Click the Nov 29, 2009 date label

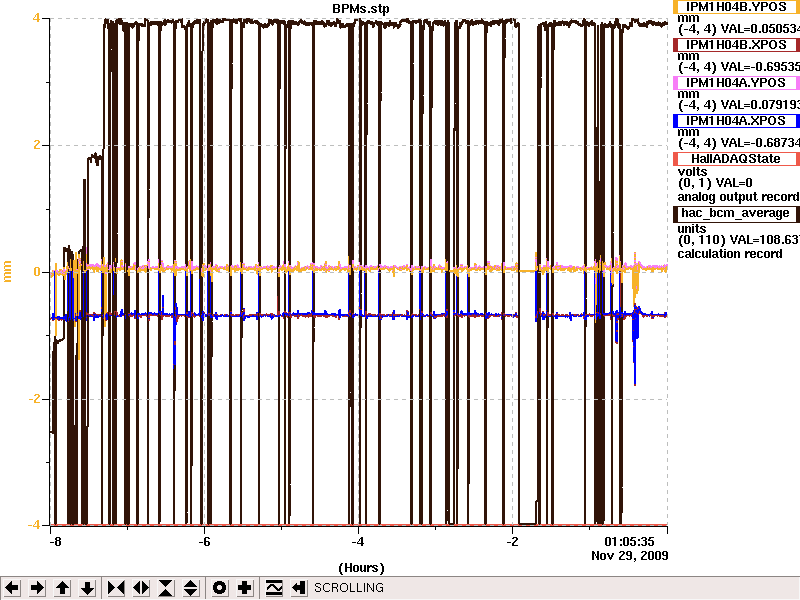(630, 556)
